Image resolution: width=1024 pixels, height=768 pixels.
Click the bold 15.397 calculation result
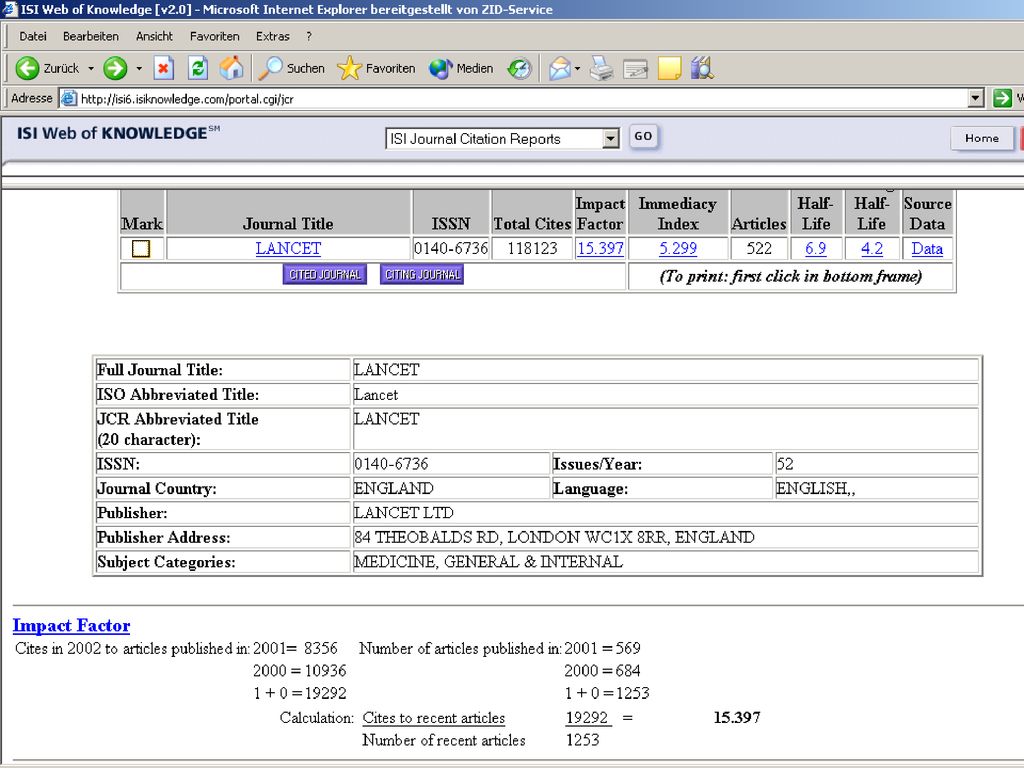click(737, 718)
